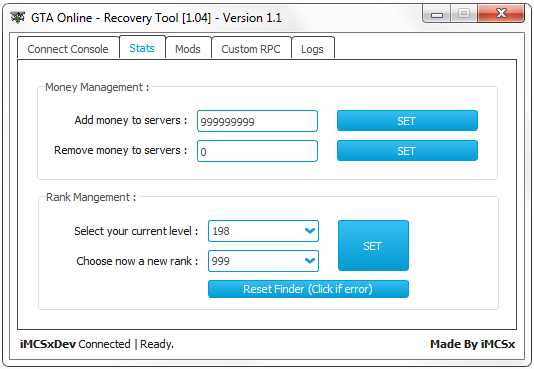Close the Recovery Tool window
Screen dimensions: 534x369
point(501,14)
